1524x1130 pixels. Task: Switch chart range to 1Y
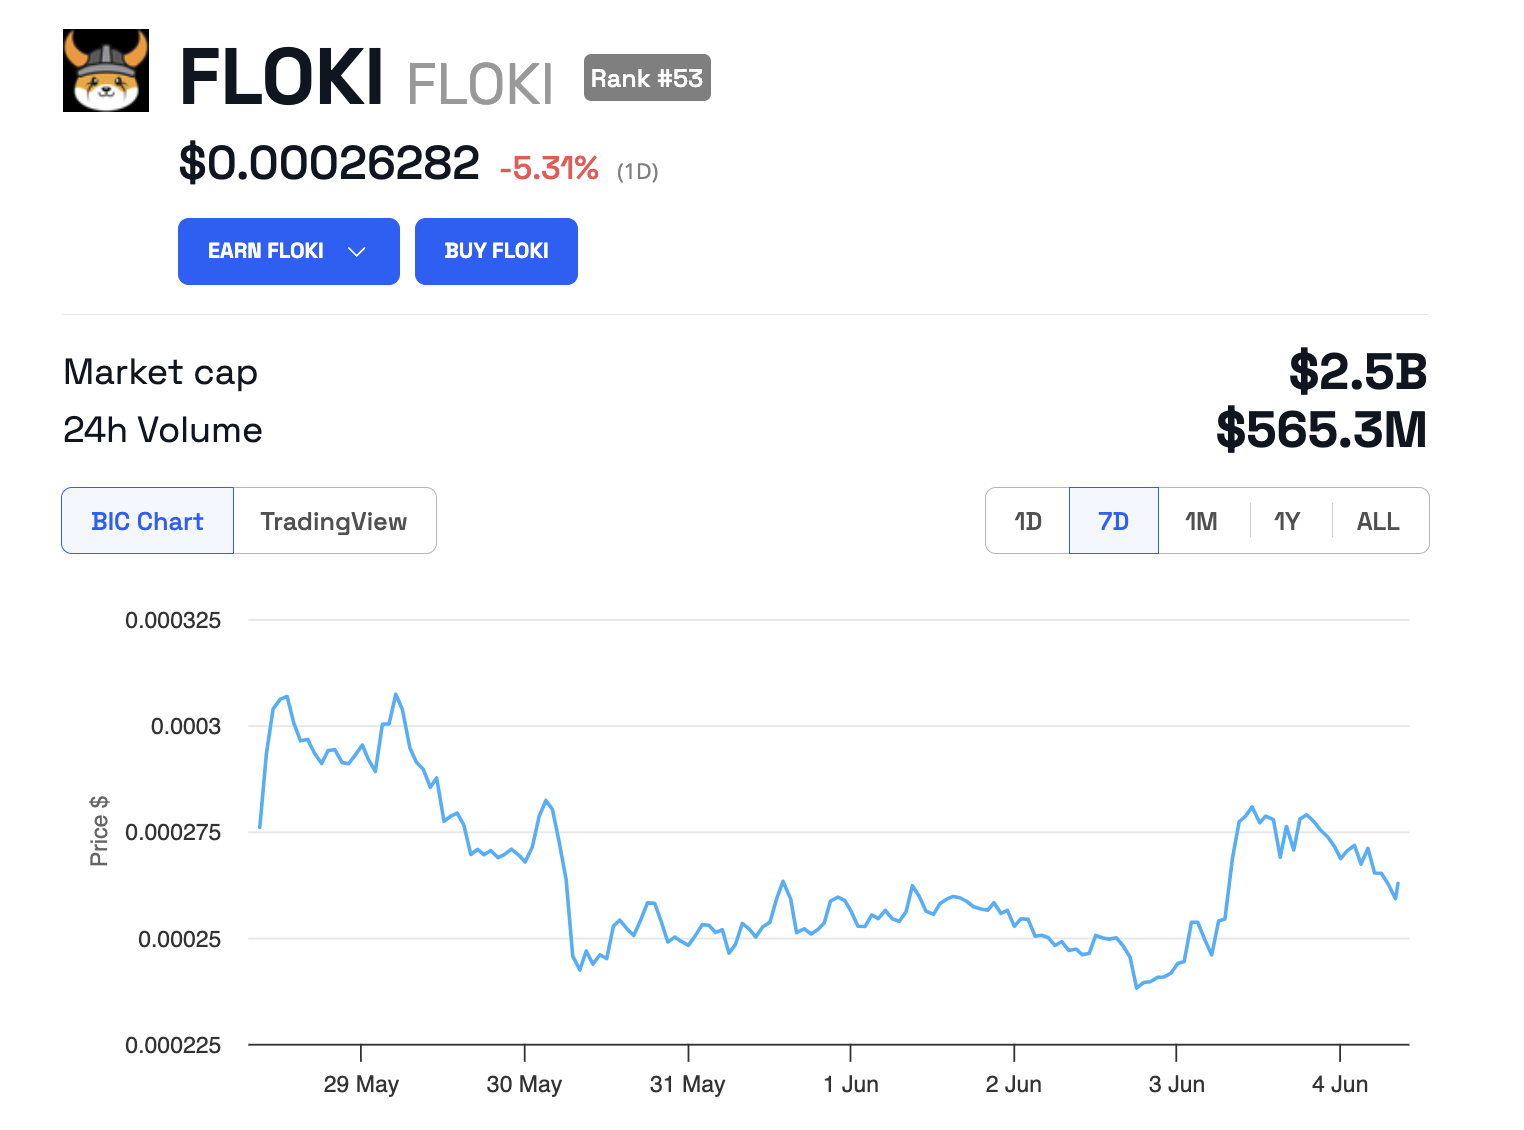point(1287,521)
